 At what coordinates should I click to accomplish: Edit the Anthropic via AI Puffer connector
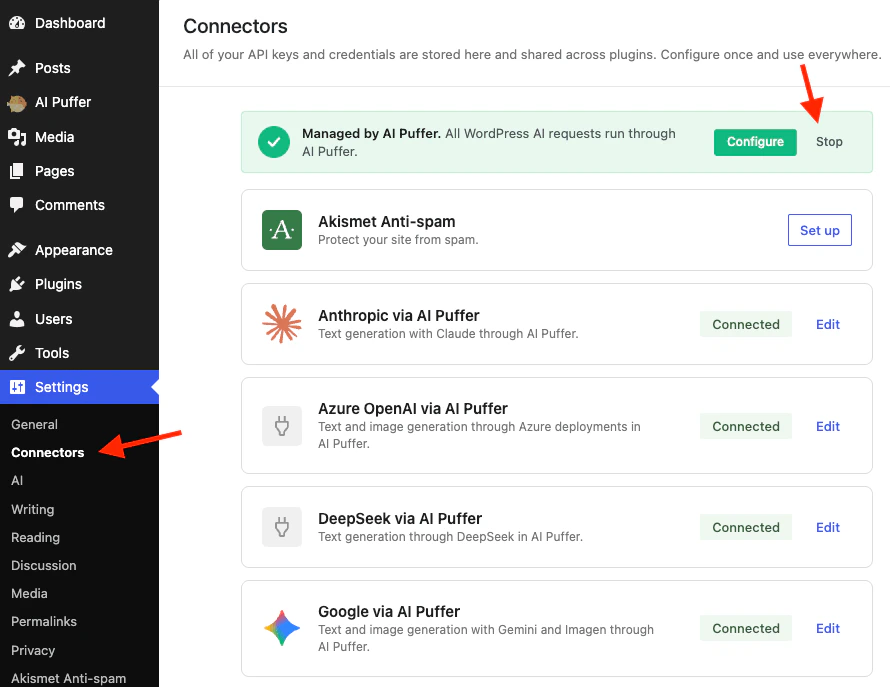point(828,324)
